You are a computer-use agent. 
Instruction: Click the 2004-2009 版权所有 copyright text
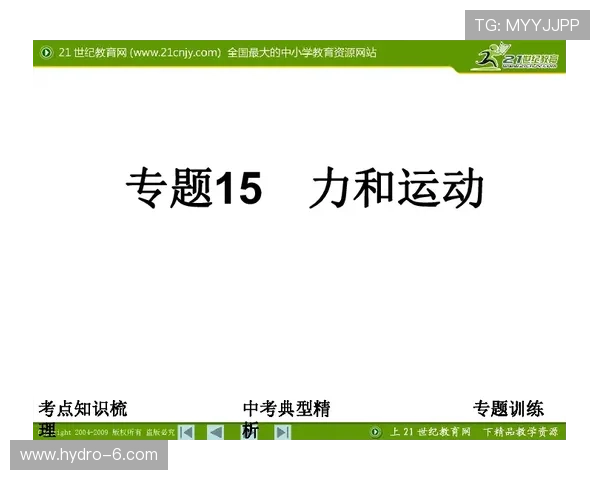coord(108,433)
